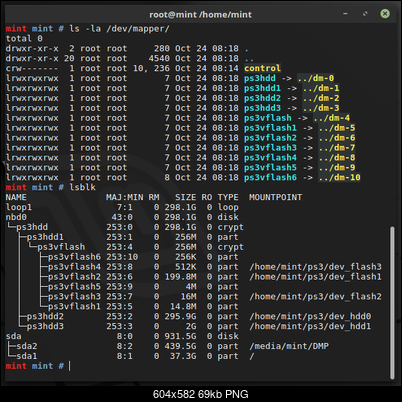The image size is (402, 402).
Task: Click ps3hdd1 tree entry in lsblk
Action: 45,237
